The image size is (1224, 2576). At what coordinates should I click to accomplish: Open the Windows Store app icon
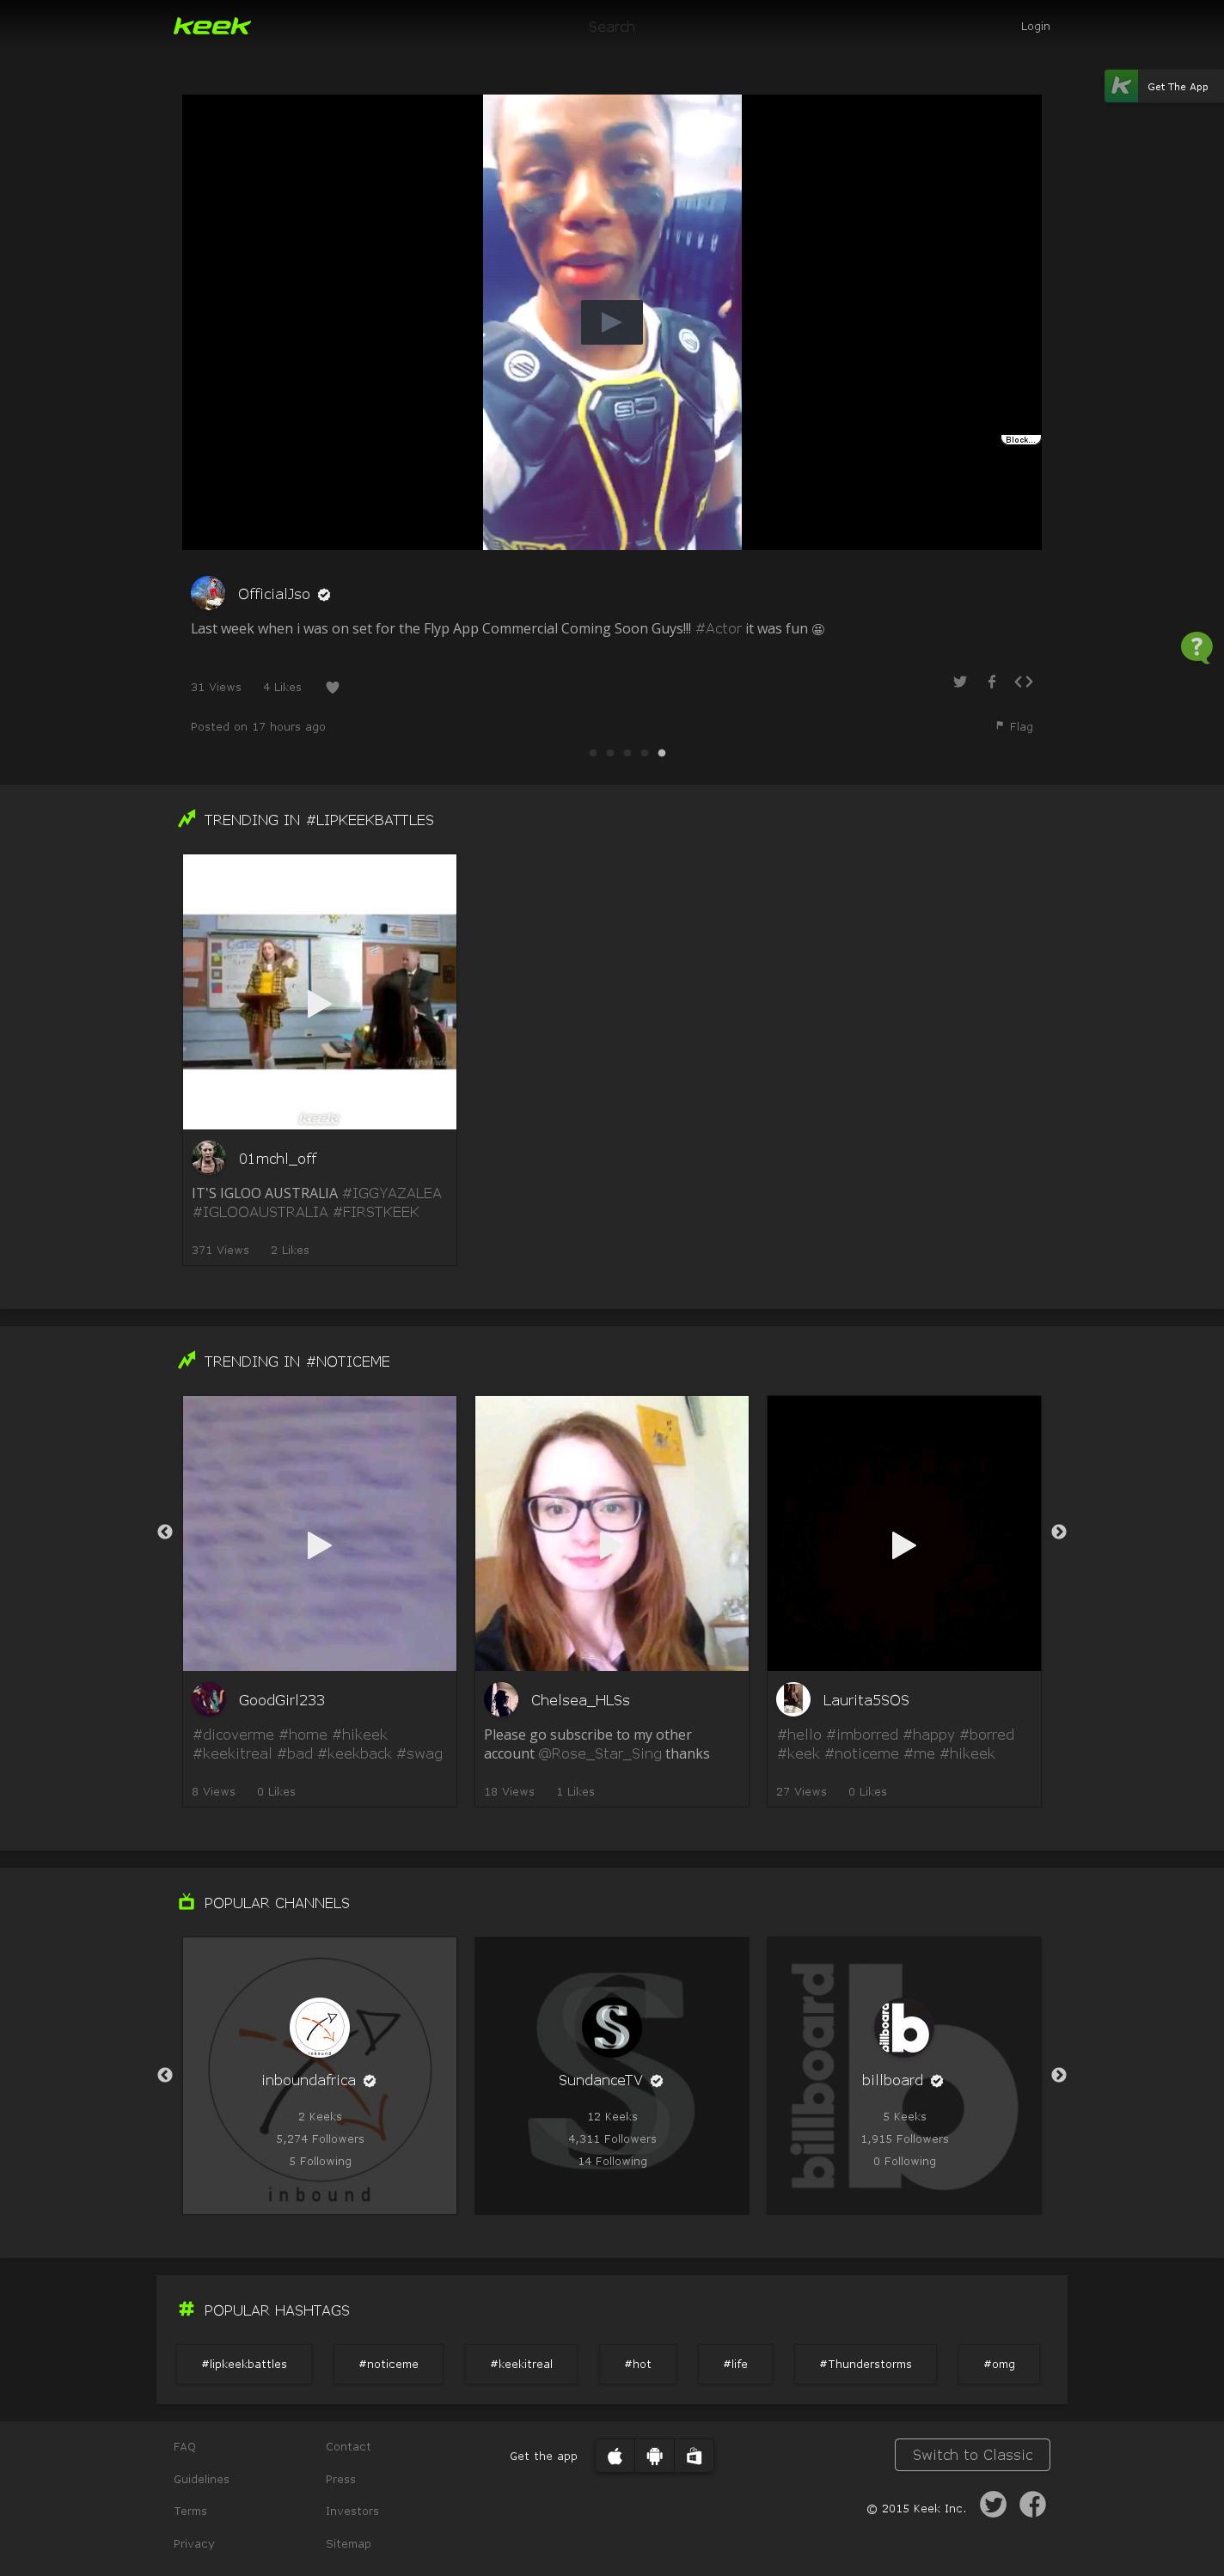tap(694, 2456)
